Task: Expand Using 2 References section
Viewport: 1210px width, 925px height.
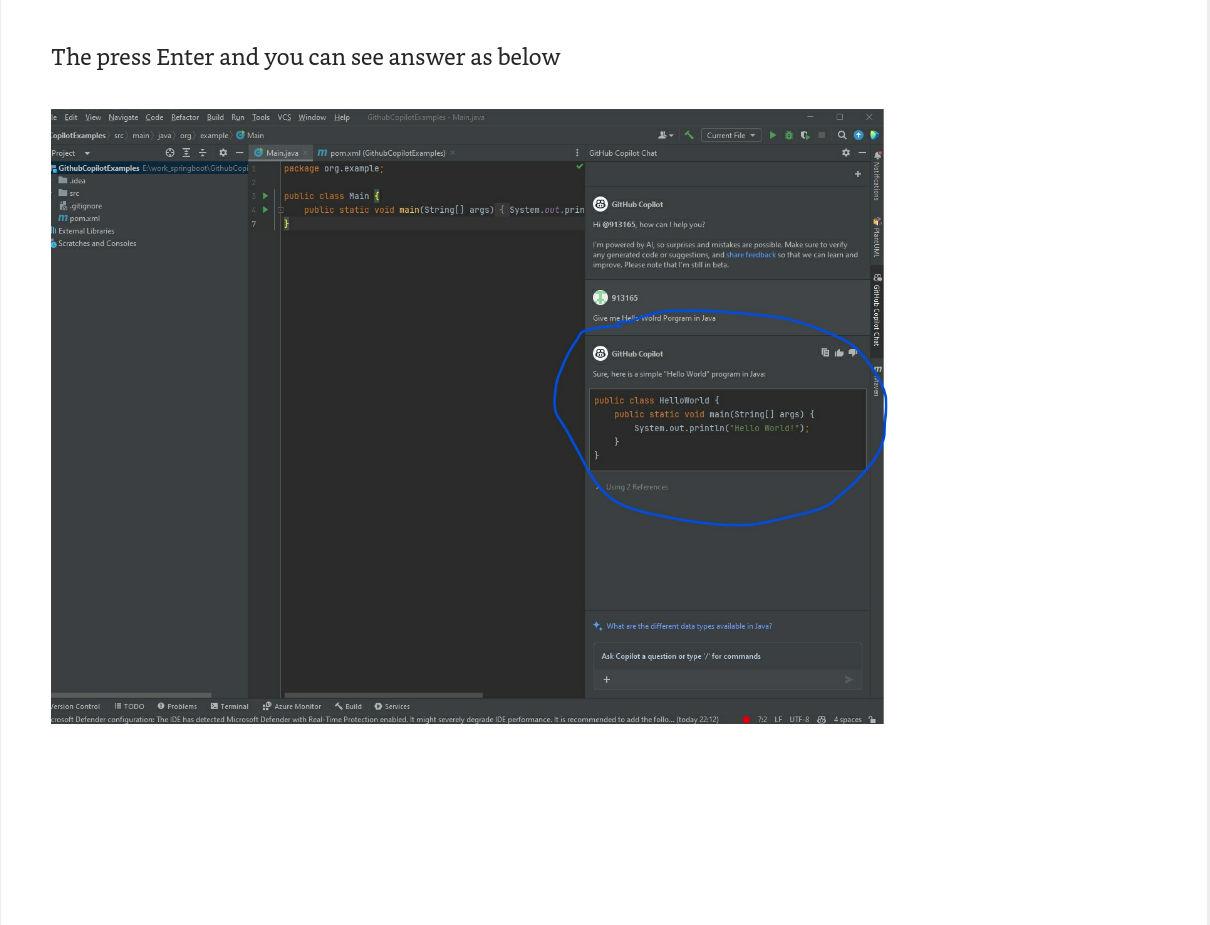Action: (x=632, y=487)
